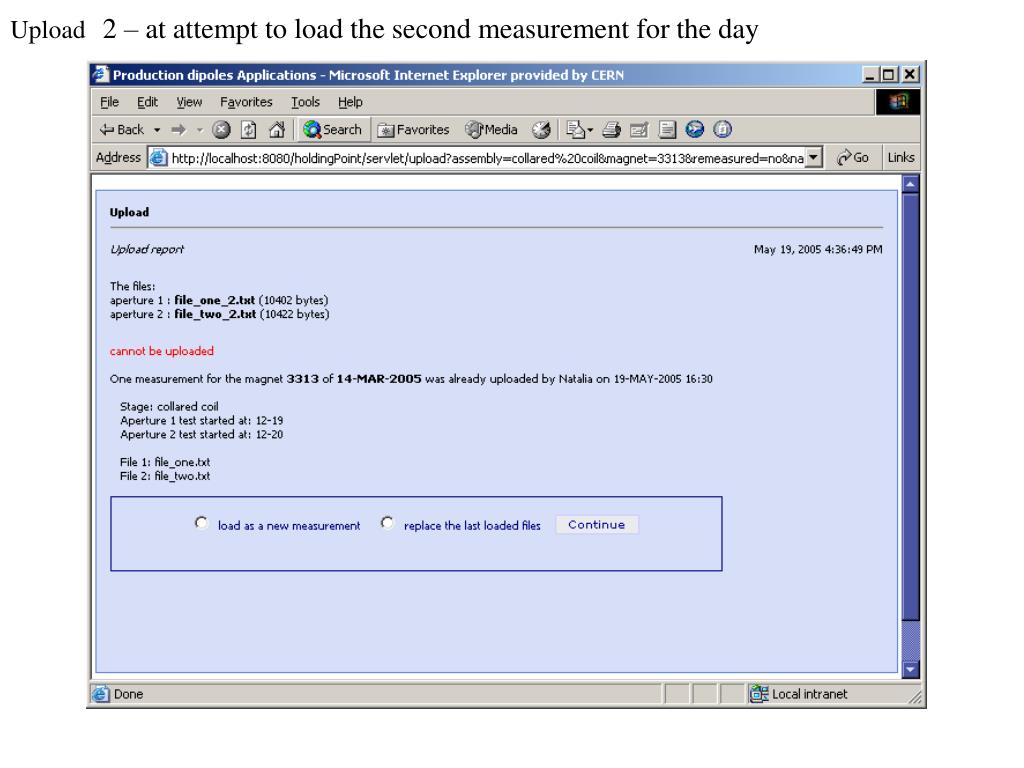Open the File menu

coord(109,102)
